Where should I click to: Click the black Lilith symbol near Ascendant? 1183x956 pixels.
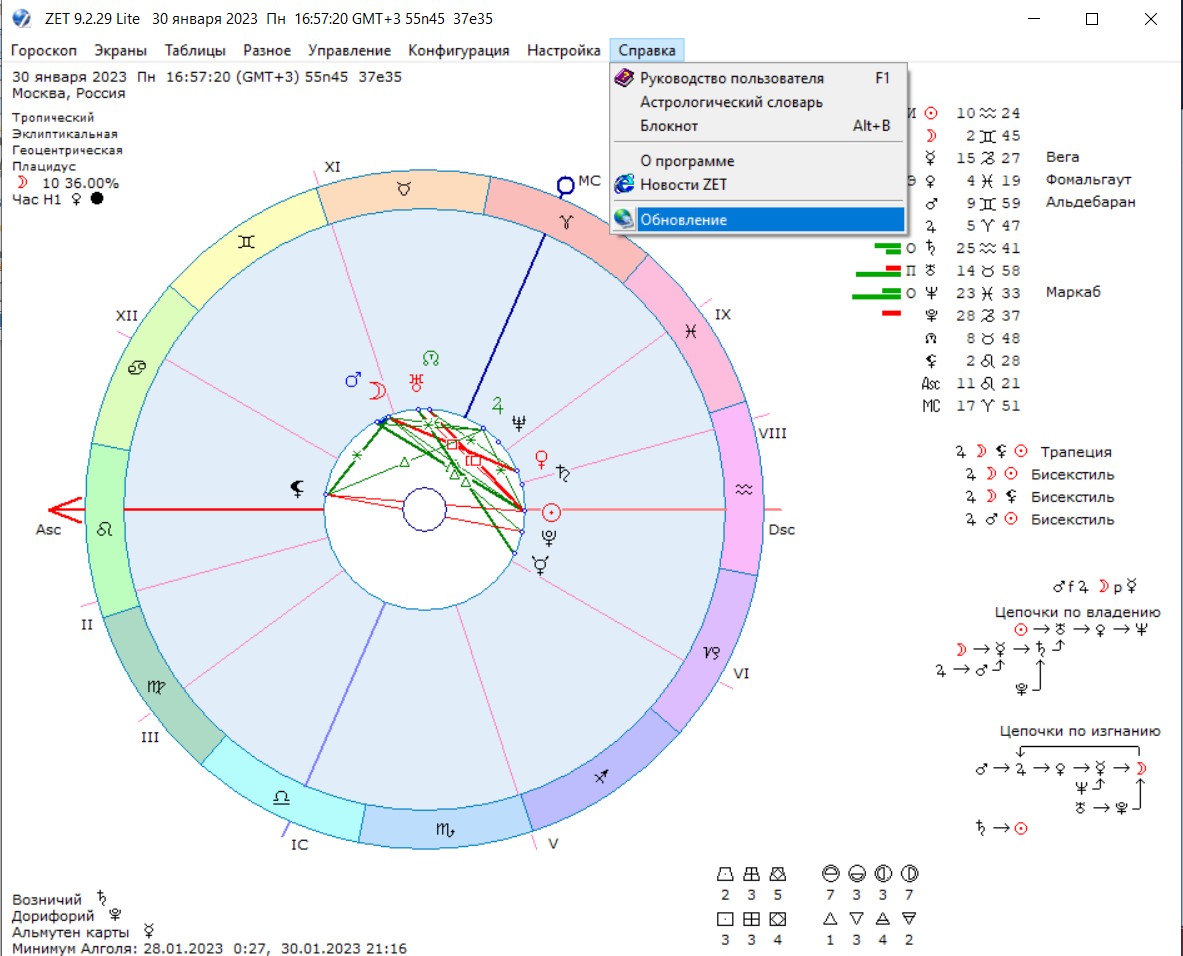(298, 488)
